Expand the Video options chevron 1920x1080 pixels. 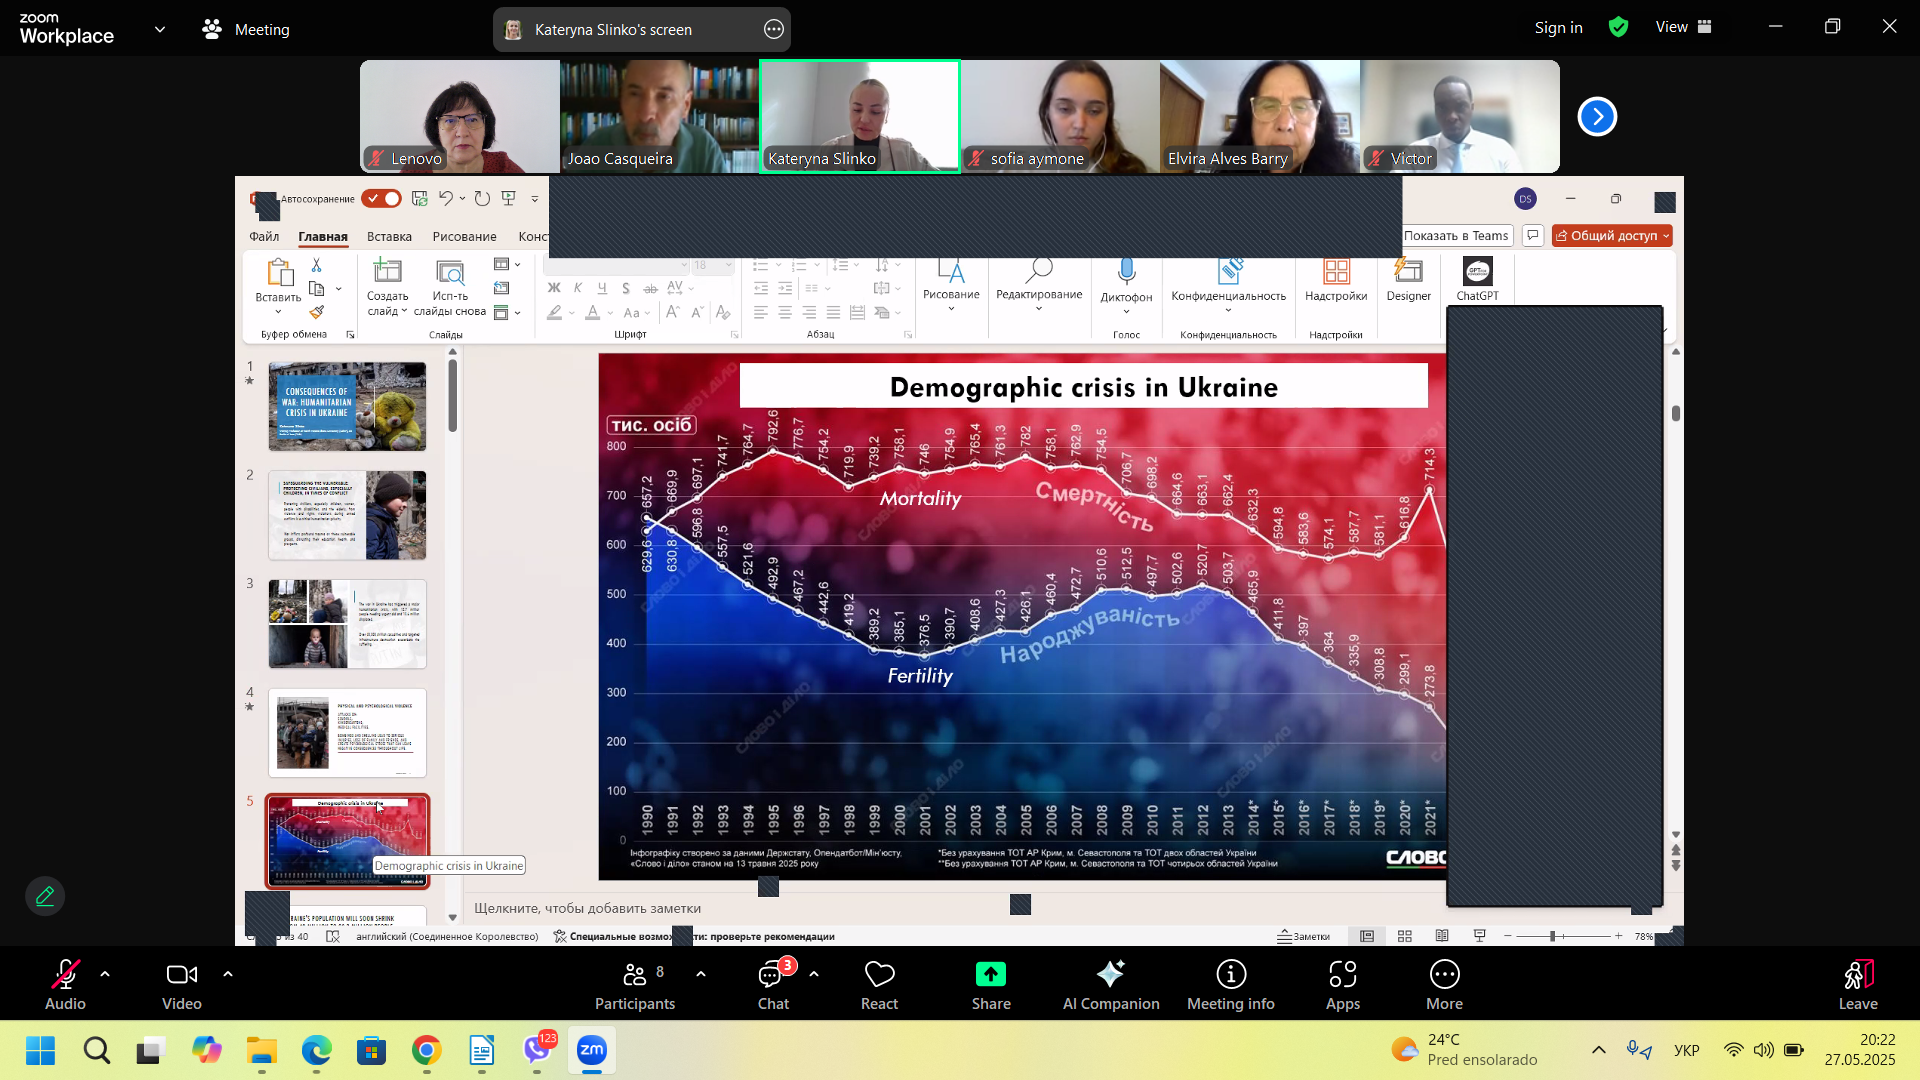[228, 973]
